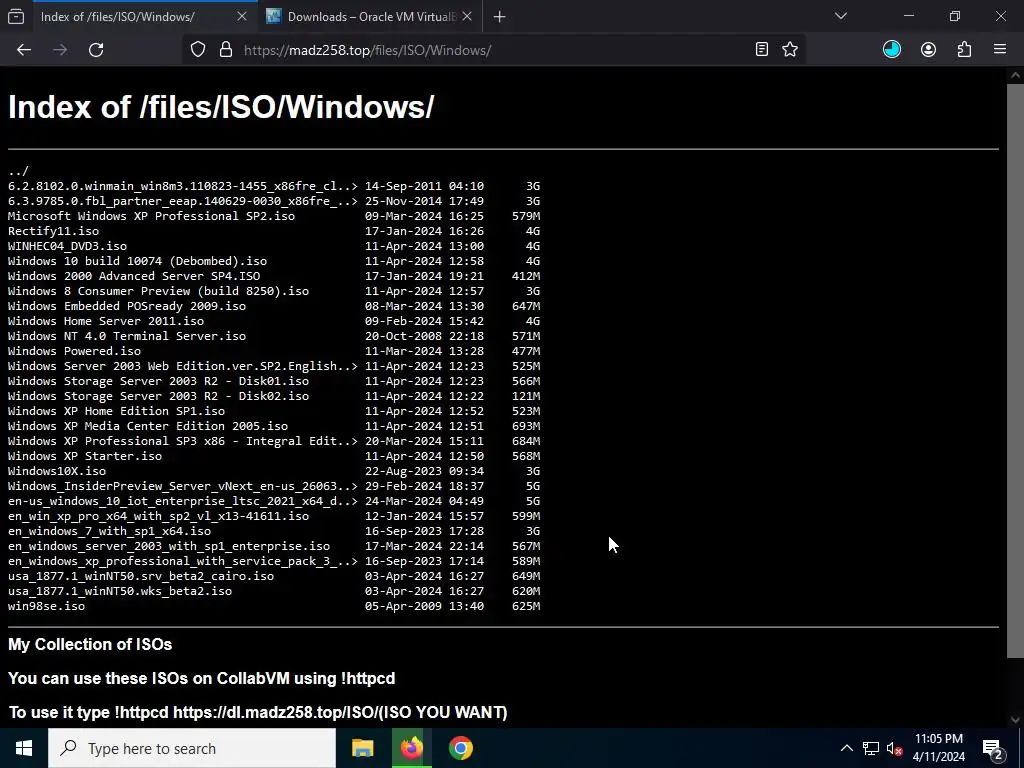Click en_win_xp_pro_x64_with_sp2_vl_x13-41611.iso
1024x768 pixels.
159,517
